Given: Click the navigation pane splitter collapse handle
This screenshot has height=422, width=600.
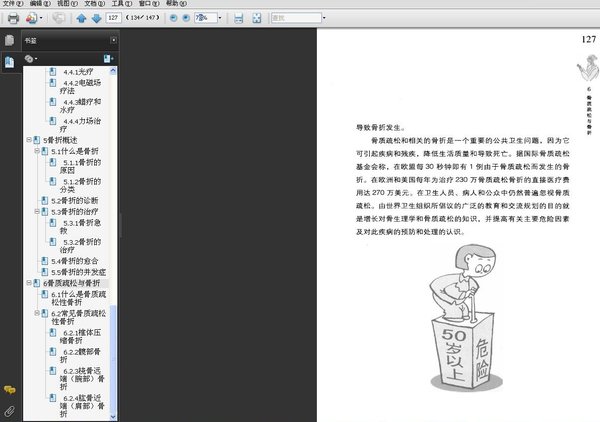Looking at the screenshot, I should [121, 225].
